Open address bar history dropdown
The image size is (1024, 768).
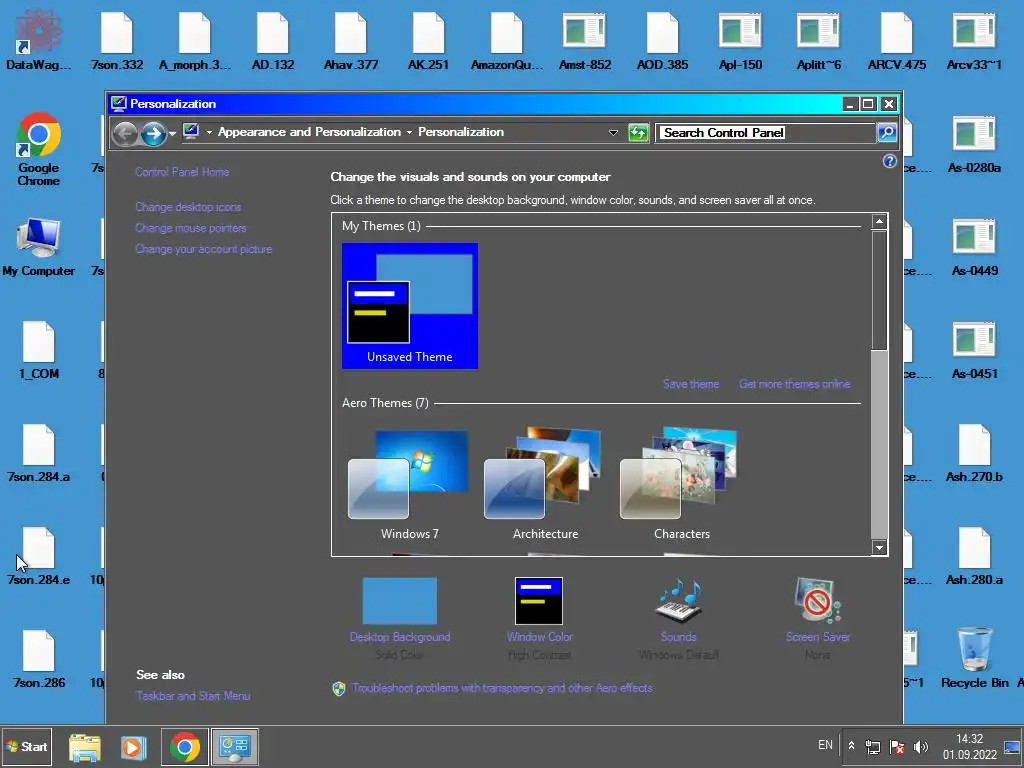613,133
